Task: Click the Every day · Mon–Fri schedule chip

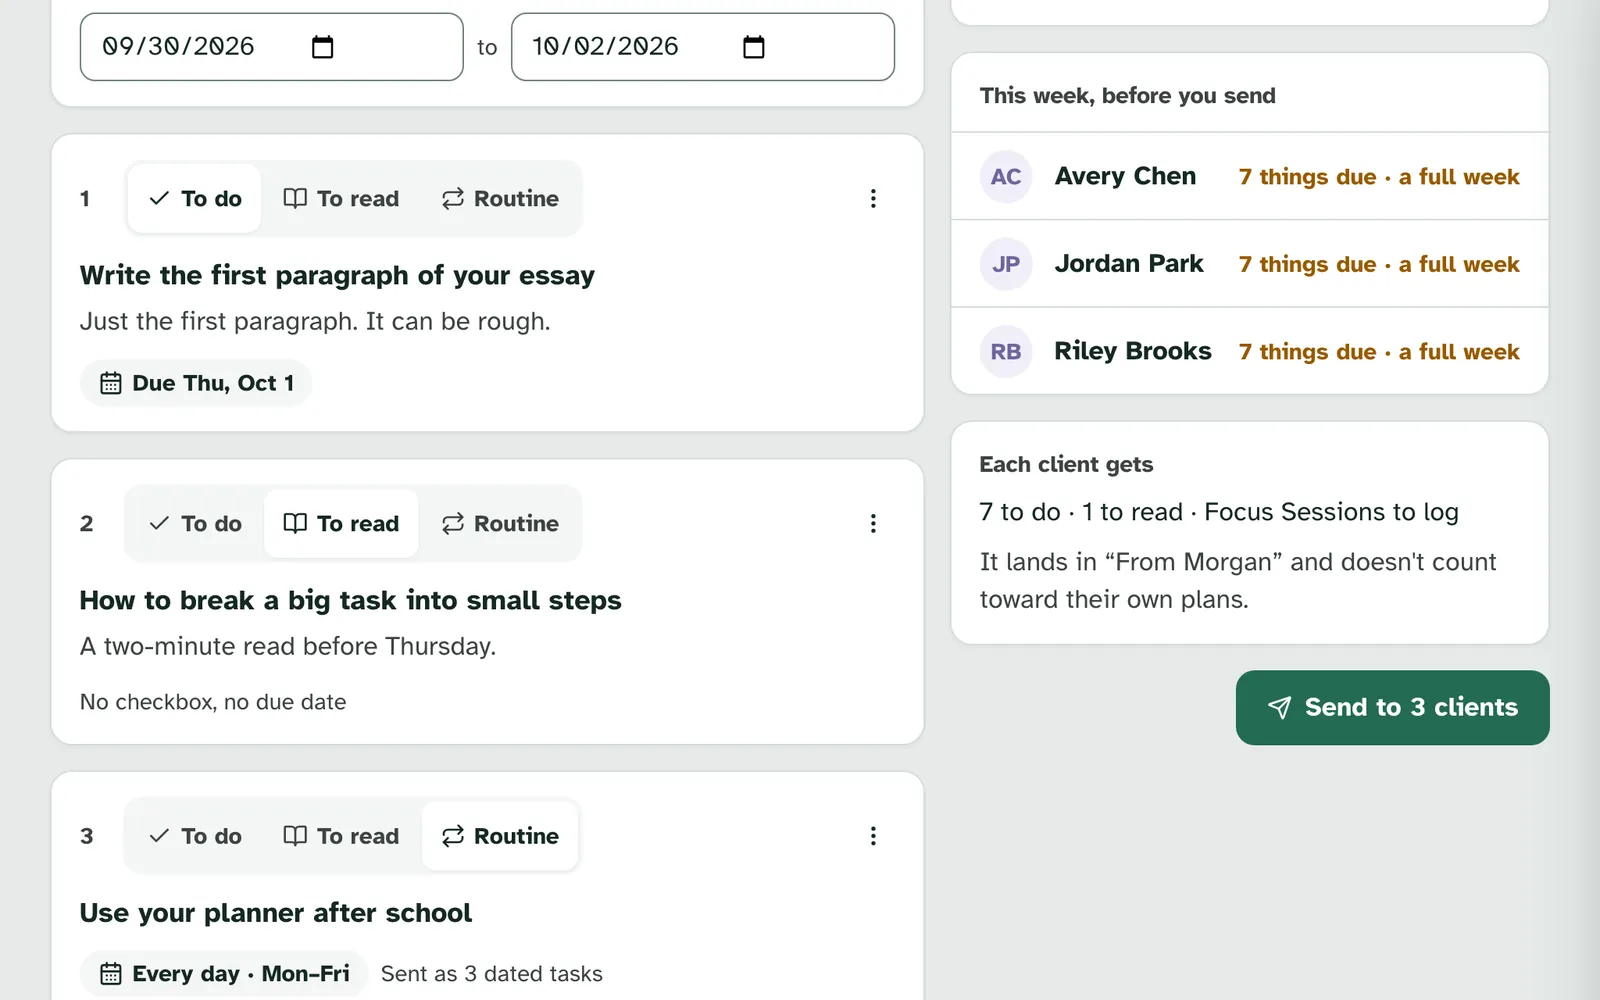Action: coord(224,974)
